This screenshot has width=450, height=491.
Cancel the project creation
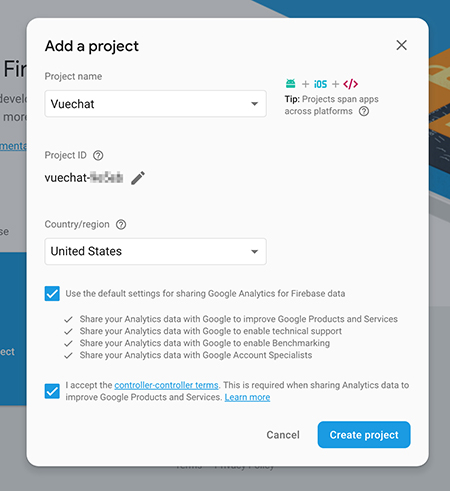click(x=283, y=435)
